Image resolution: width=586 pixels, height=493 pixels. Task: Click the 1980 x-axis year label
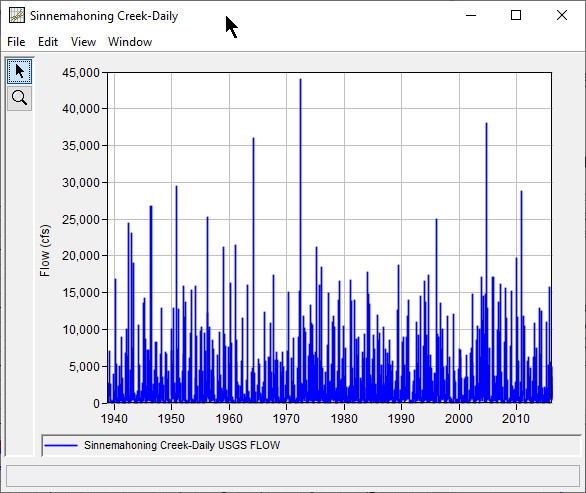click(344, 419)
